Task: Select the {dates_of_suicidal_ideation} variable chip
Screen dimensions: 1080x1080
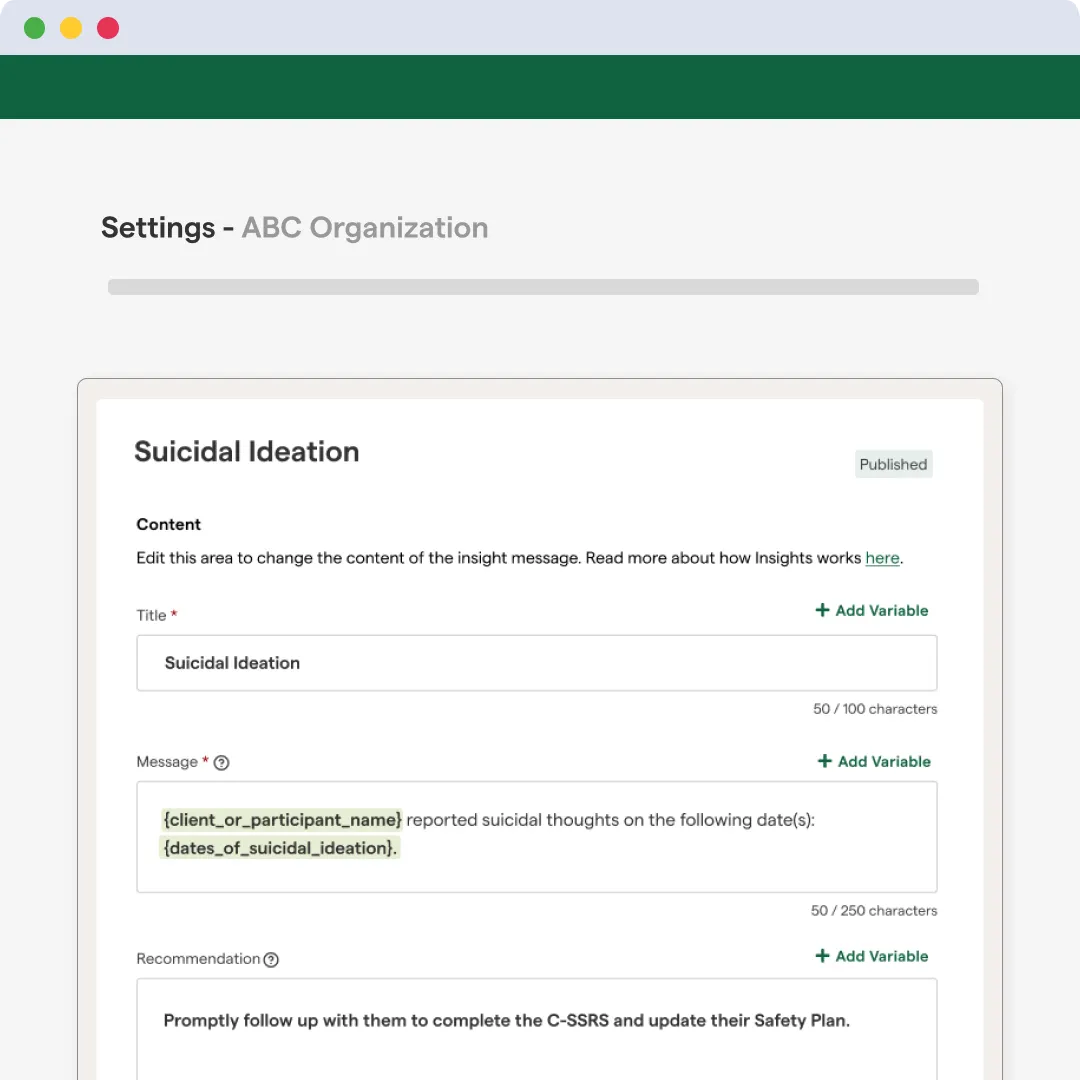Action: tap(280, 848)
